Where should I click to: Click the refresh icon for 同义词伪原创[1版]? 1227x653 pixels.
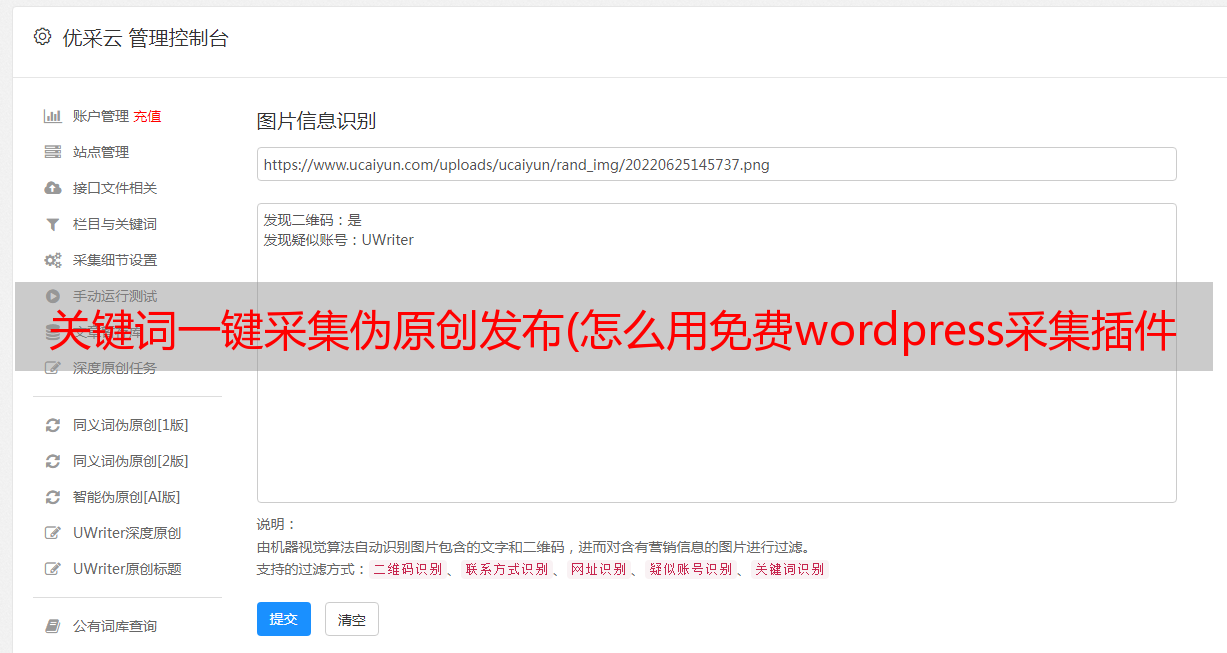53,425
